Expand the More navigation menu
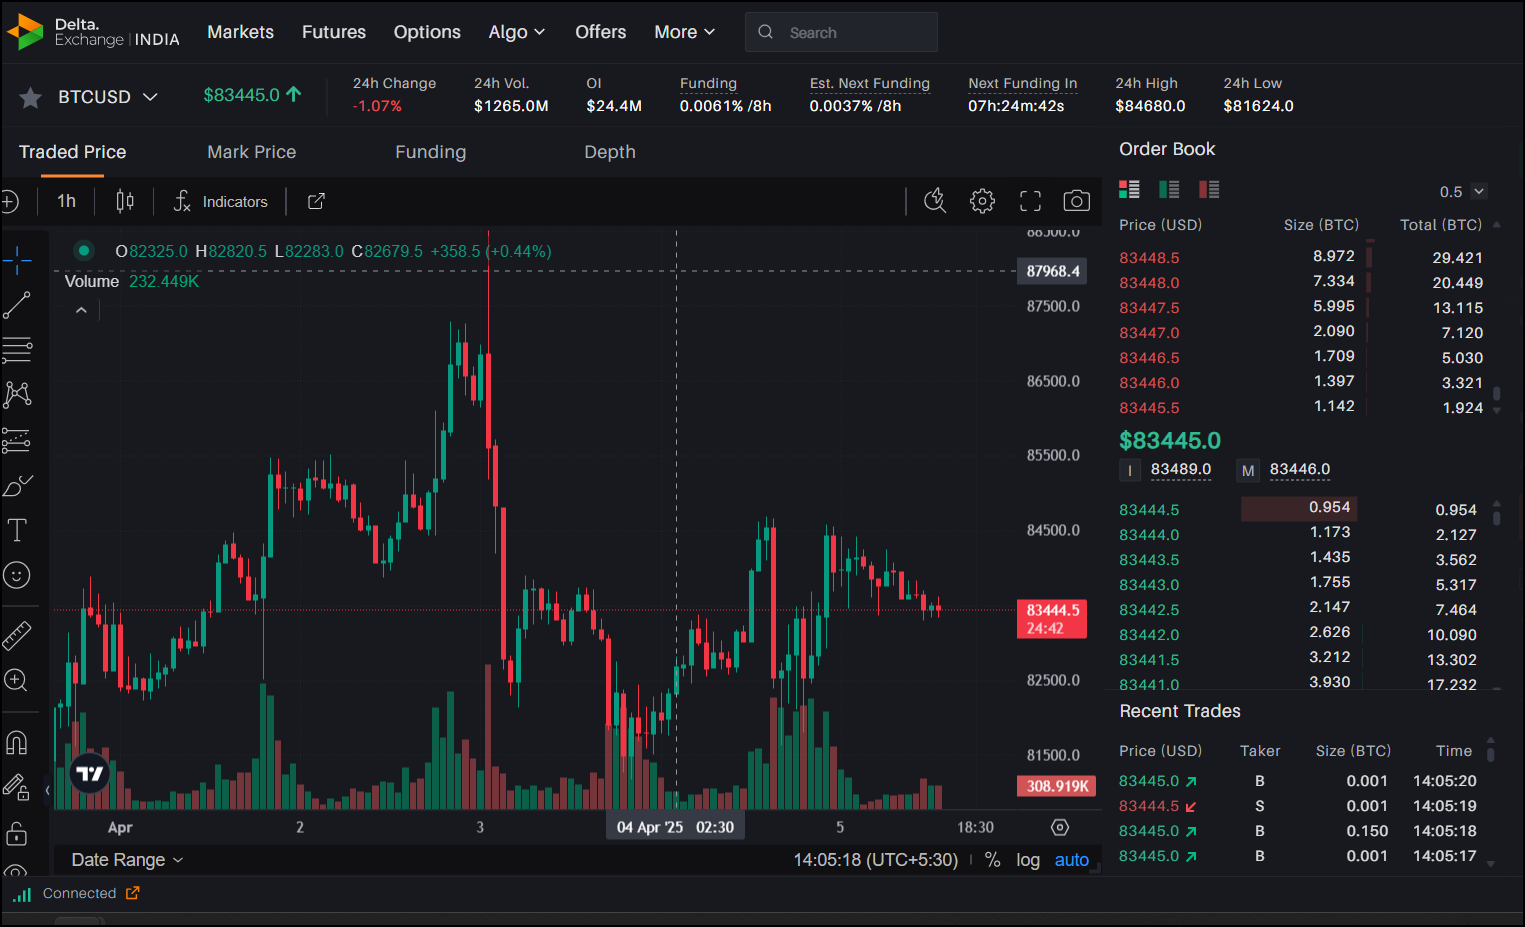 point(684,31)
